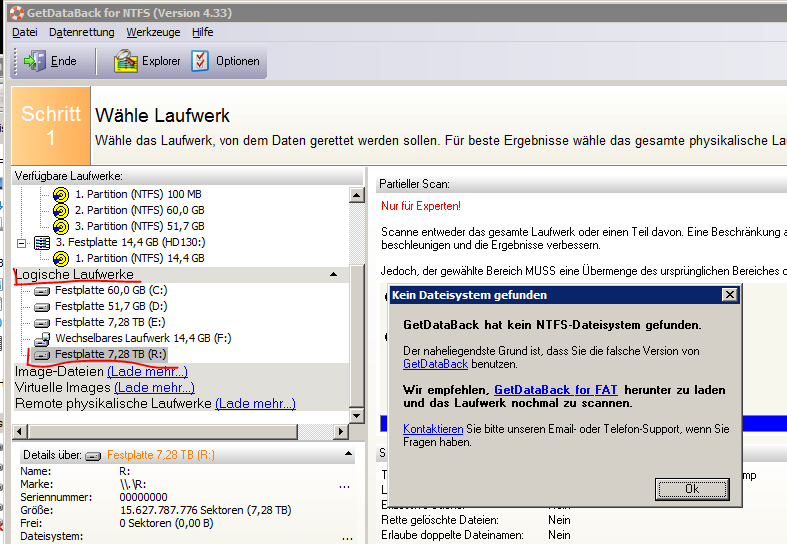
Task: Select 1. Partition (NTFS) 14,4 GB
Action: click(140, 258)
